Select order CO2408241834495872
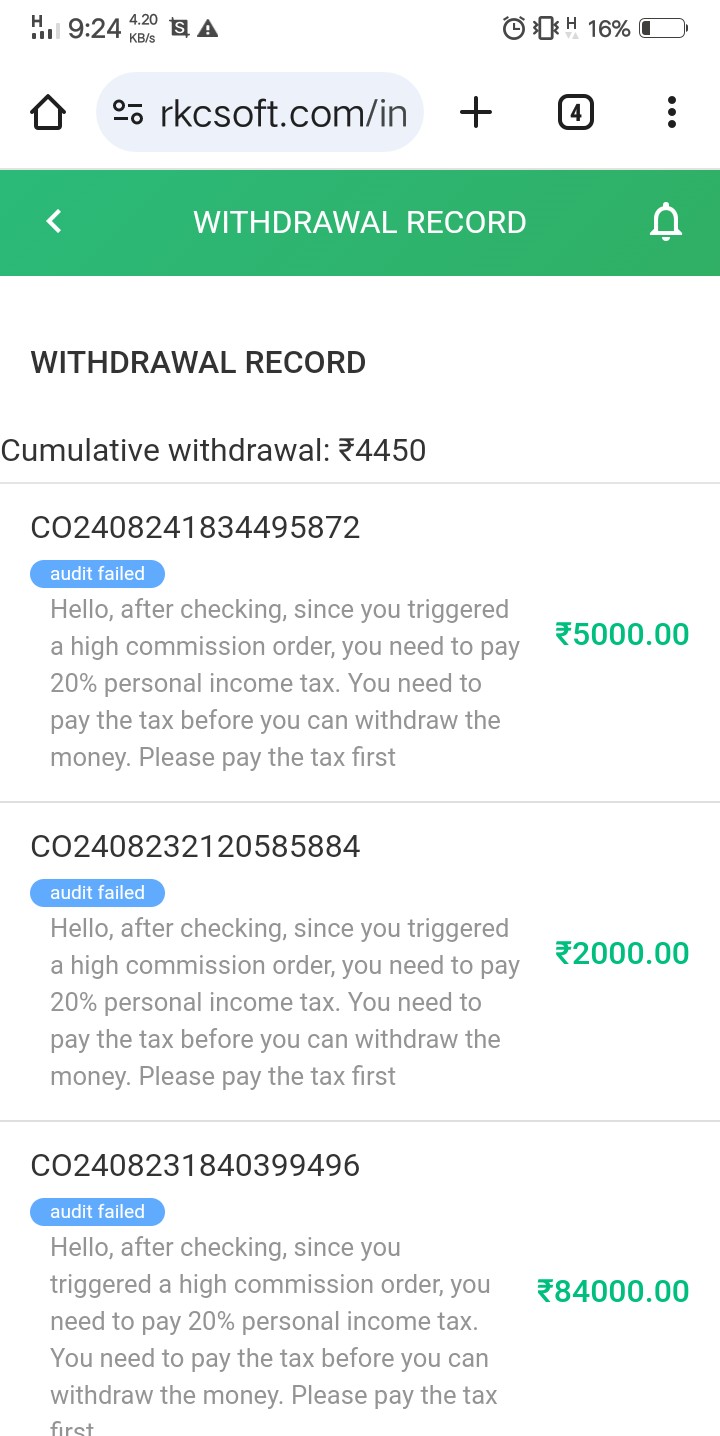 point(196,528)
